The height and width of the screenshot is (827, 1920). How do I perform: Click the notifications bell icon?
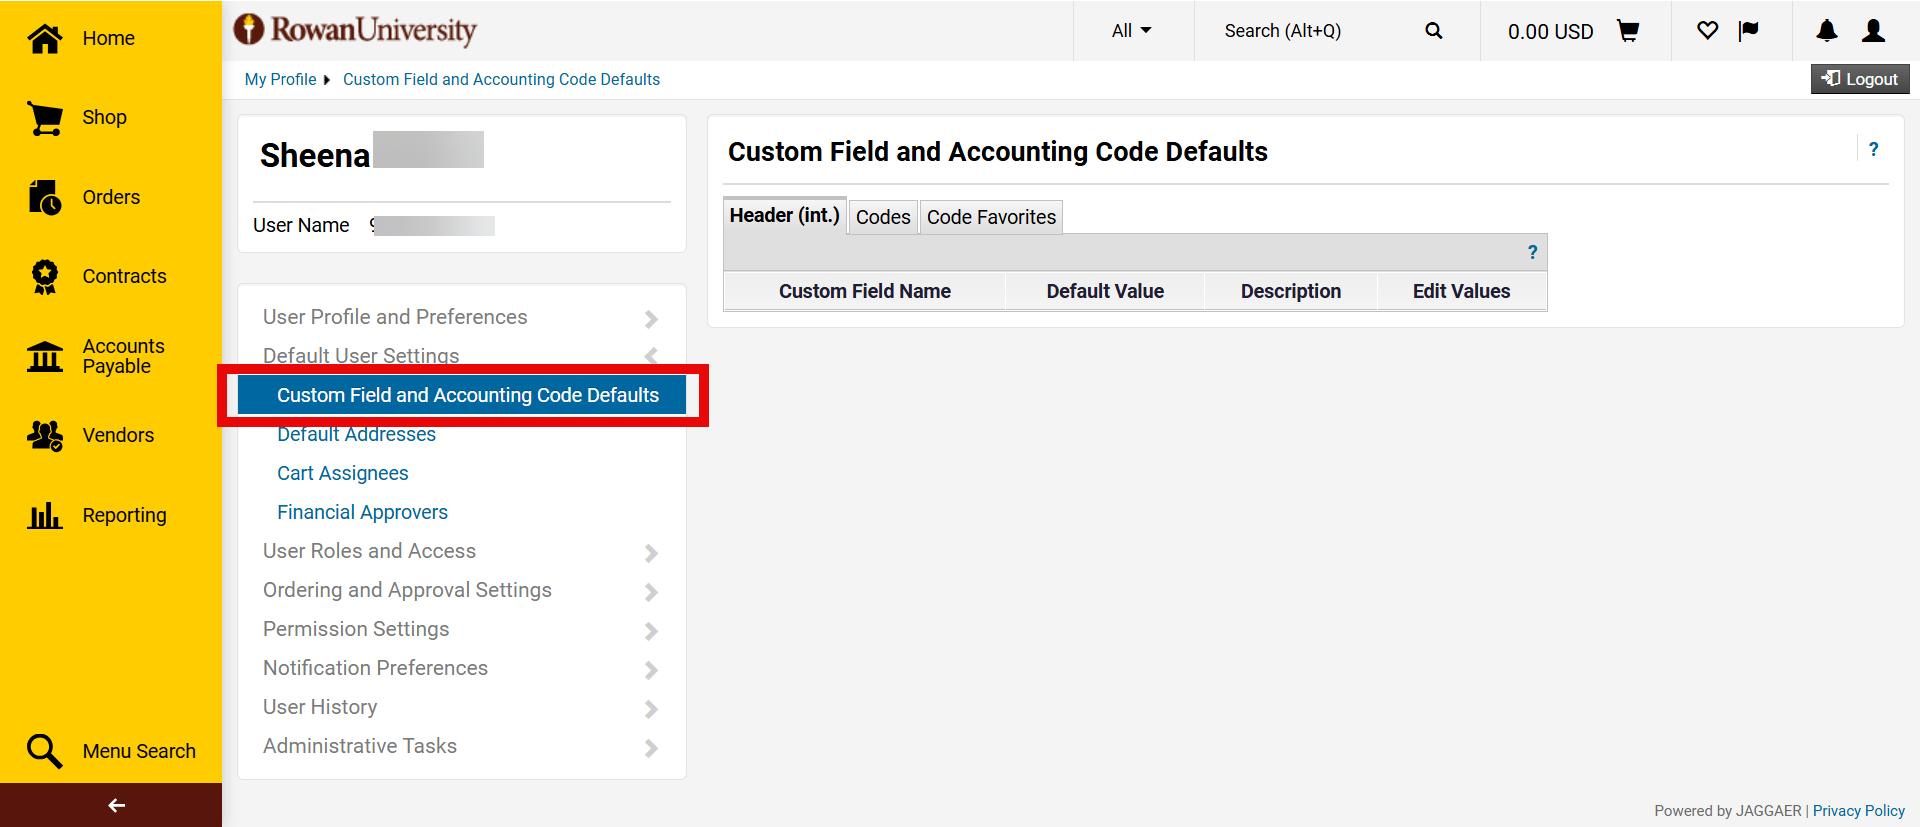[1826, 31]
